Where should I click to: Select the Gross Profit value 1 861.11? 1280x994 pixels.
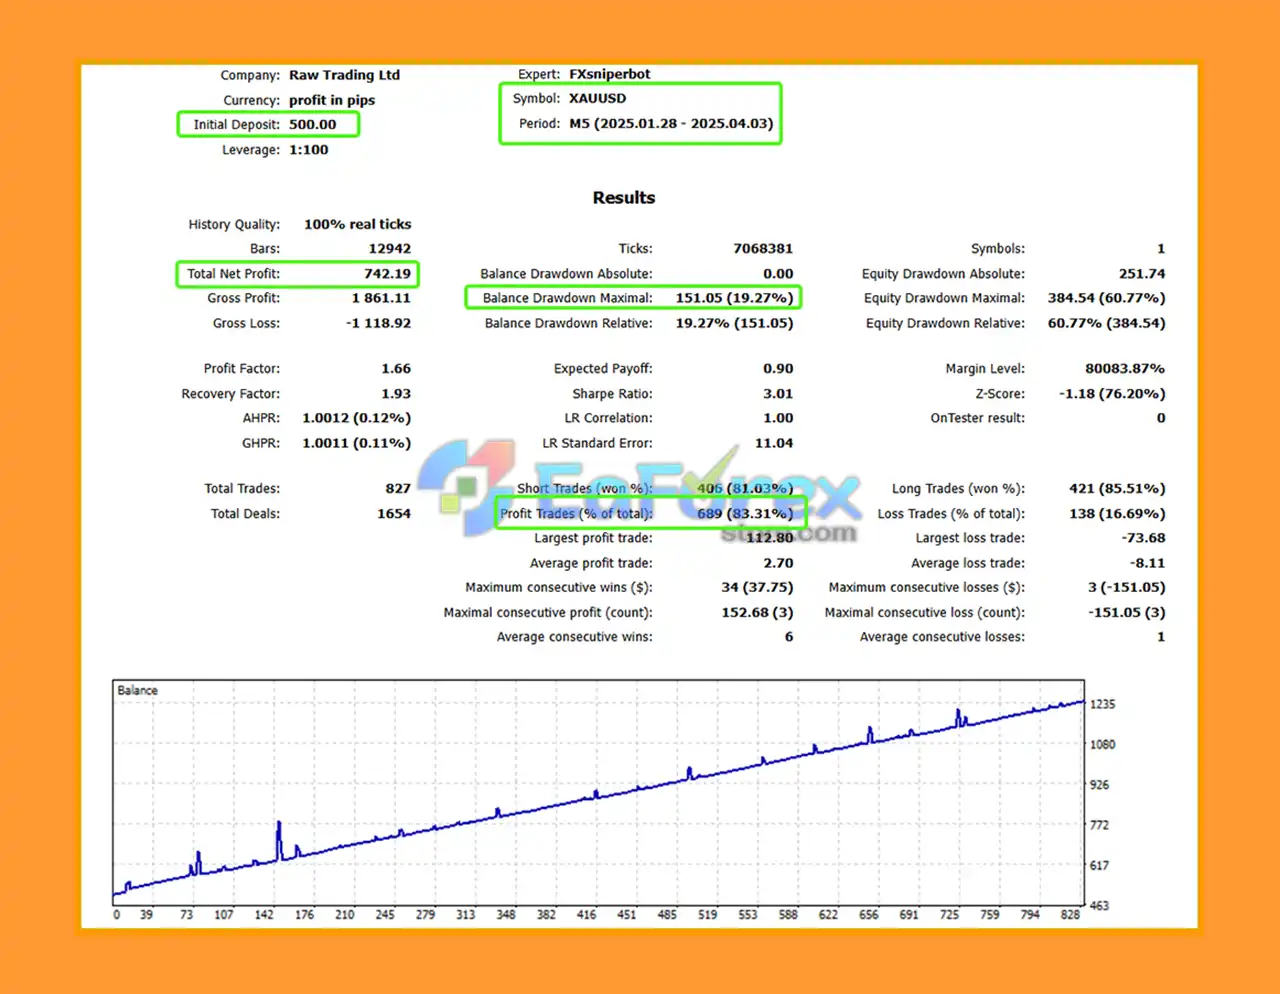(381, 298)
